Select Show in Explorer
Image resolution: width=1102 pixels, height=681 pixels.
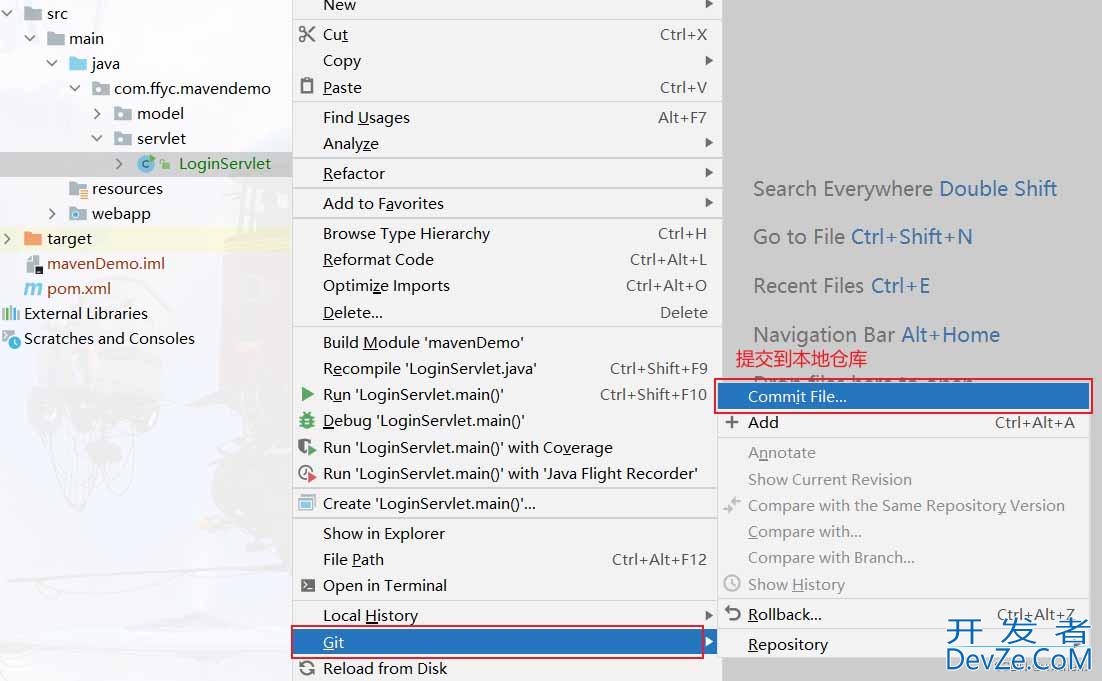(x=507, y=533)
